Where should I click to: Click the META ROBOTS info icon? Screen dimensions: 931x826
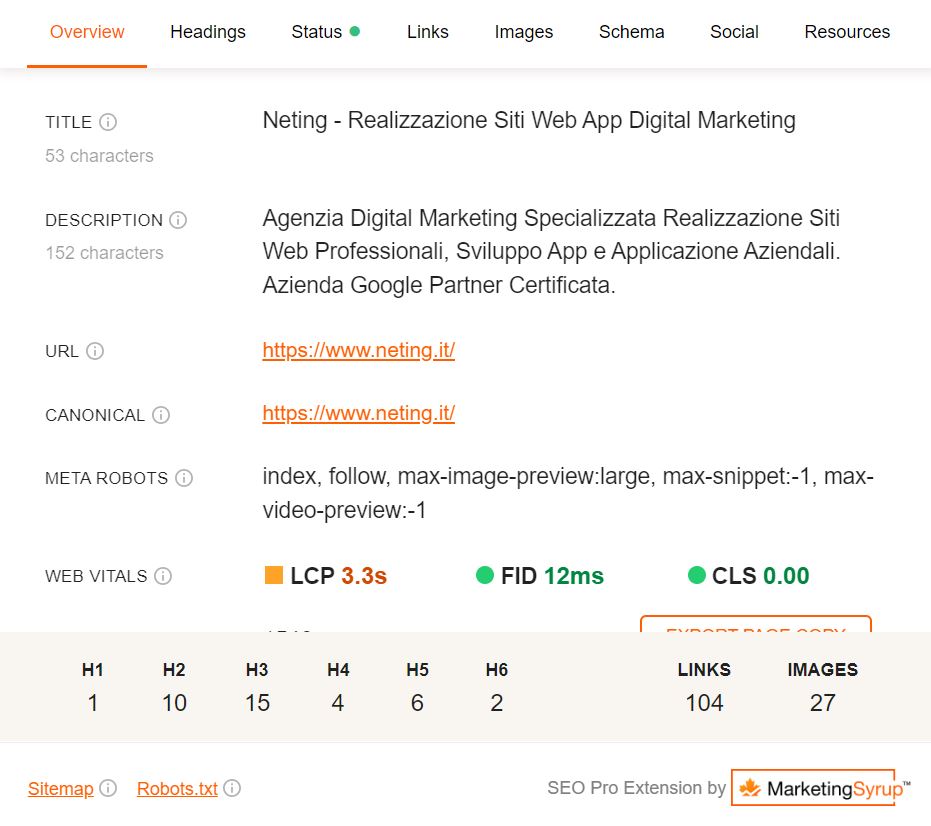click(184, 477)
